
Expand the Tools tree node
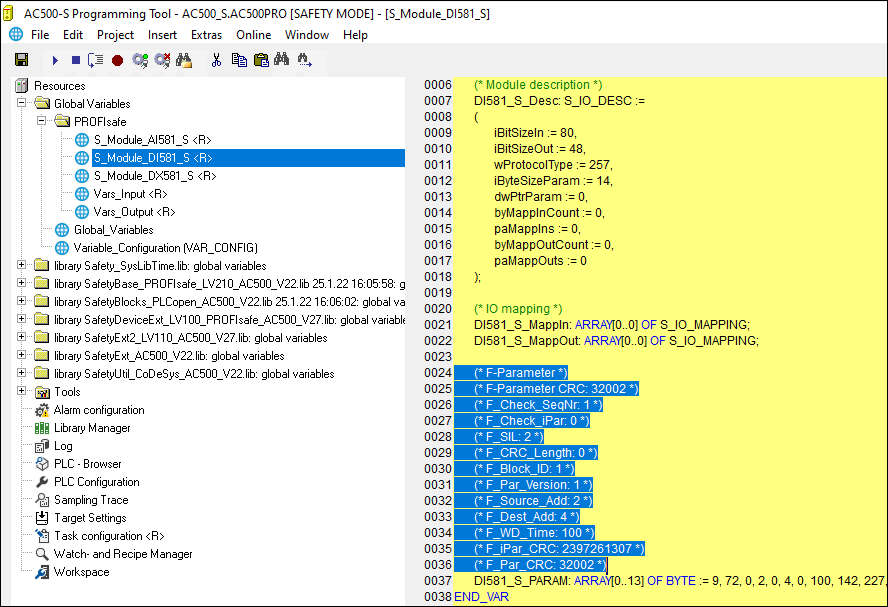point(21,391)
